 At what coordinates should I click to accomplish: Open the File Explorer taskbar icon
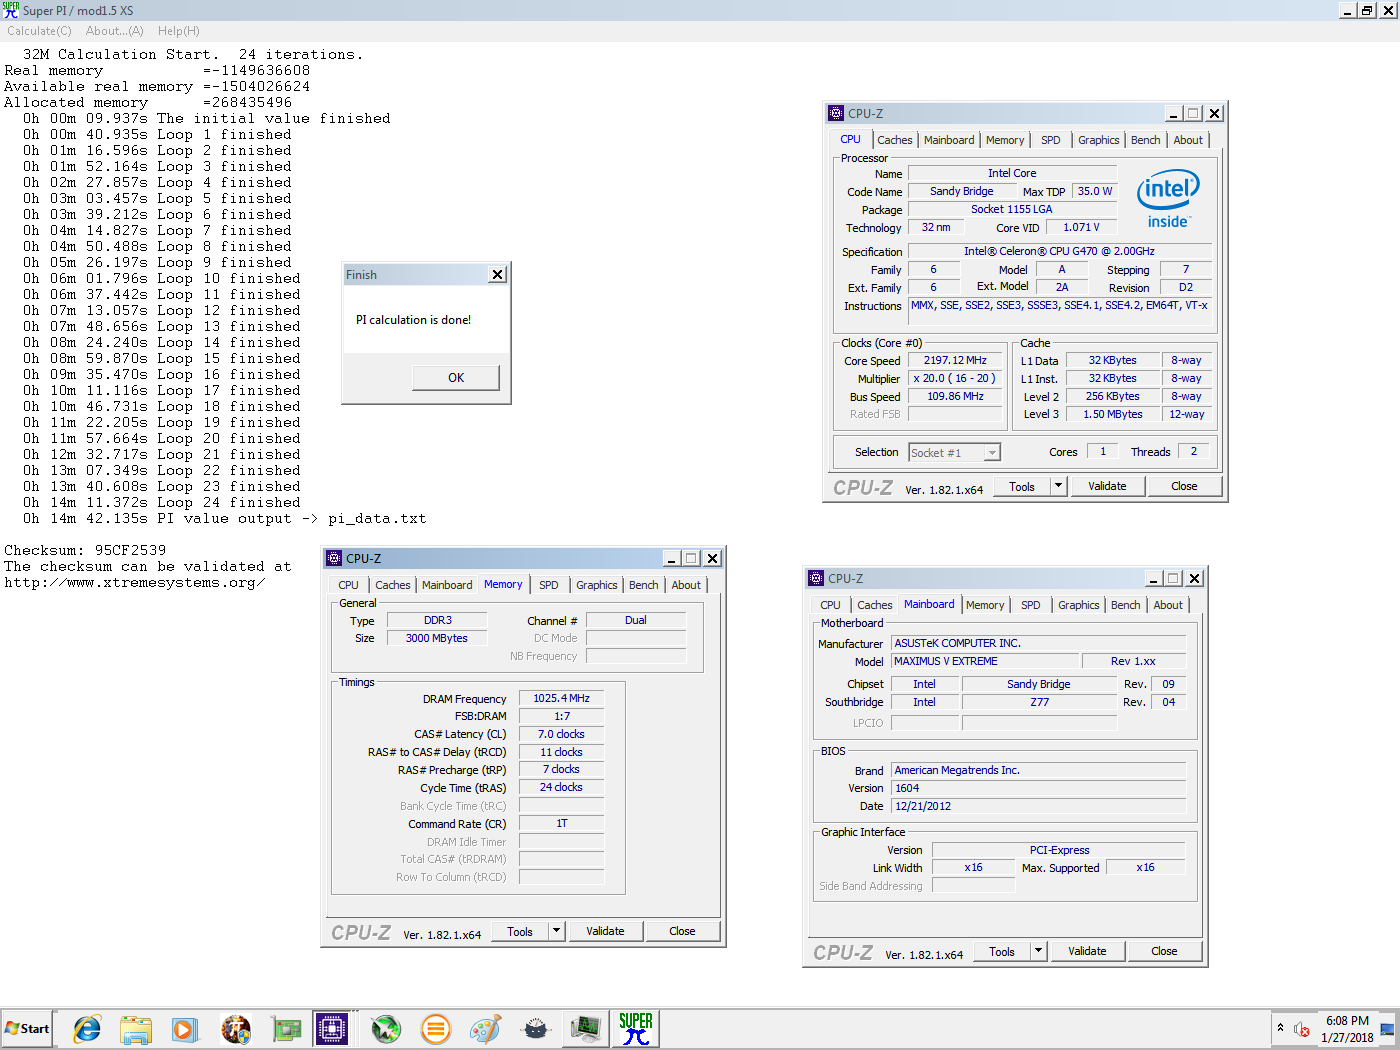click(x=136, y=1029)
